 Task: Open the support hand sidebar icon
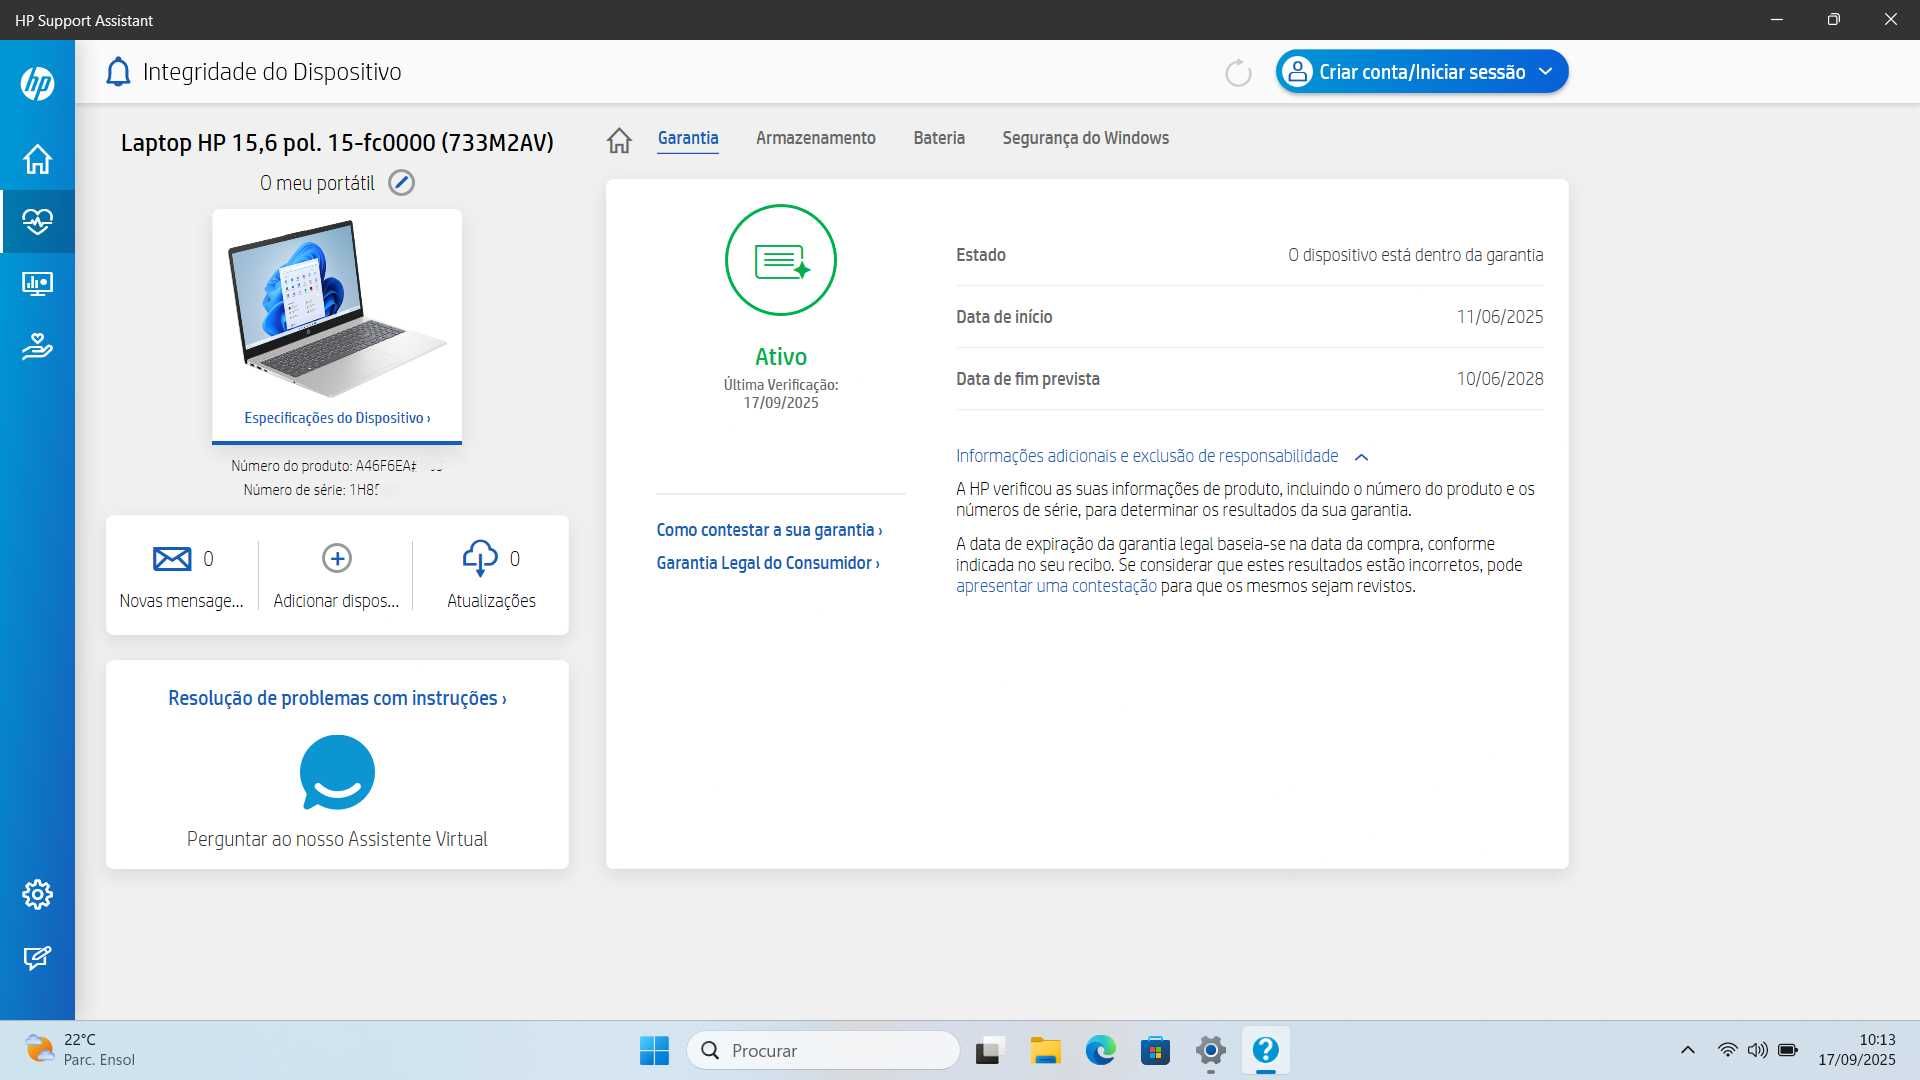37,346
